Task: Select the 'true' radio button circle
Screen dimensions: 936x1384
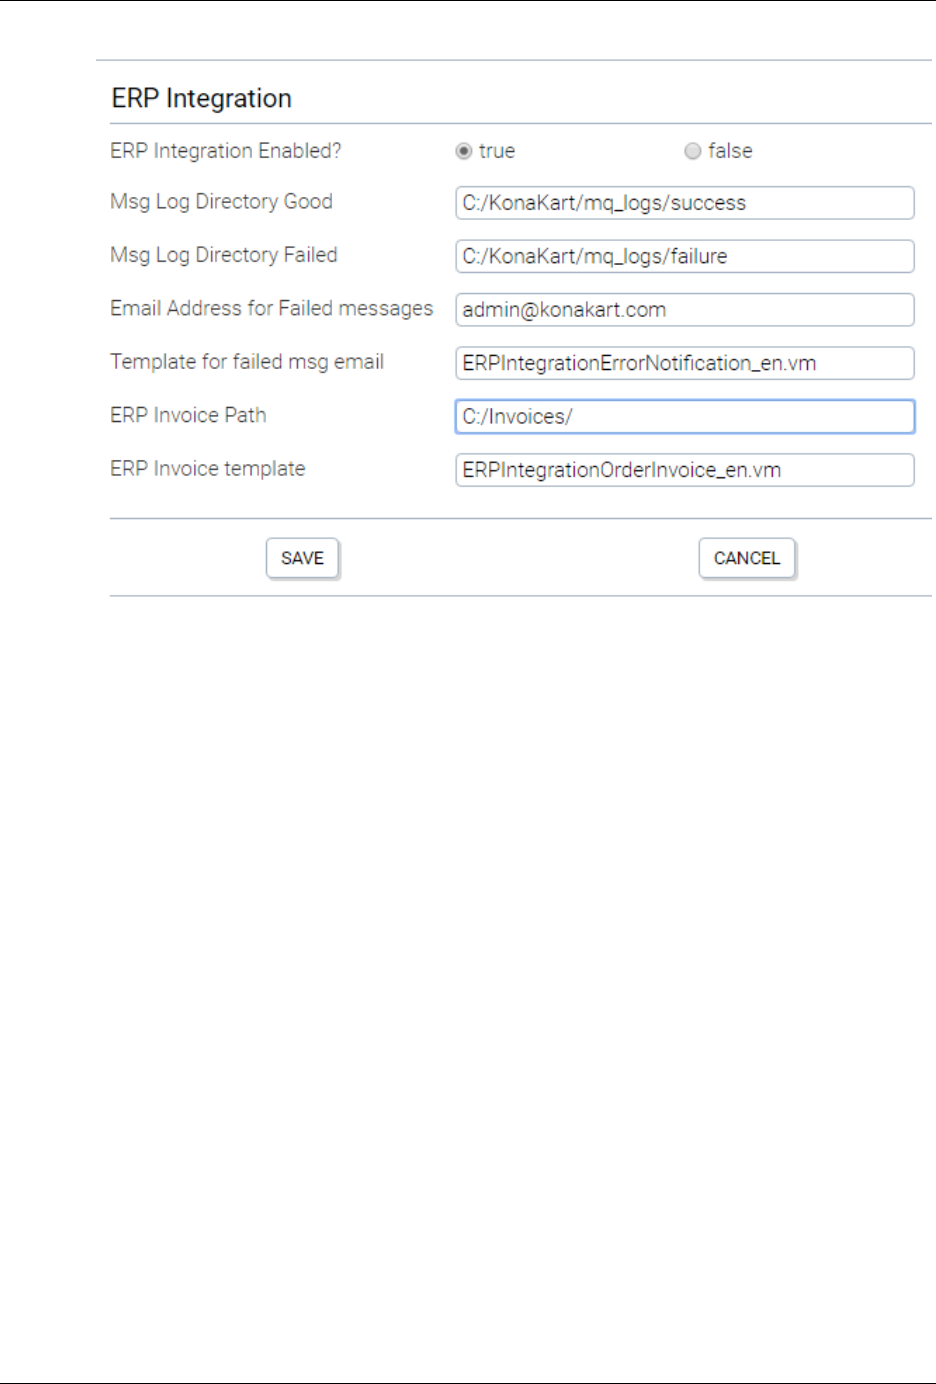Action: [463, 151]
